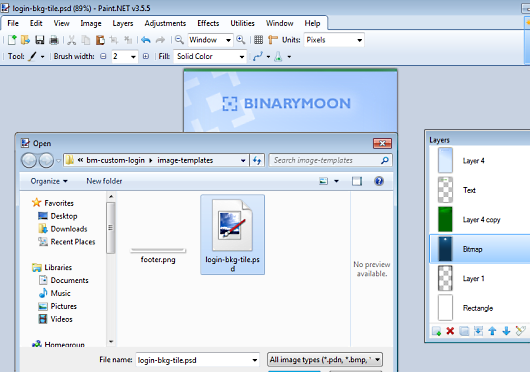This screenshot has width=530, height=372.
Task: Click the Undo arrow icon
Action: coord(146,40)
